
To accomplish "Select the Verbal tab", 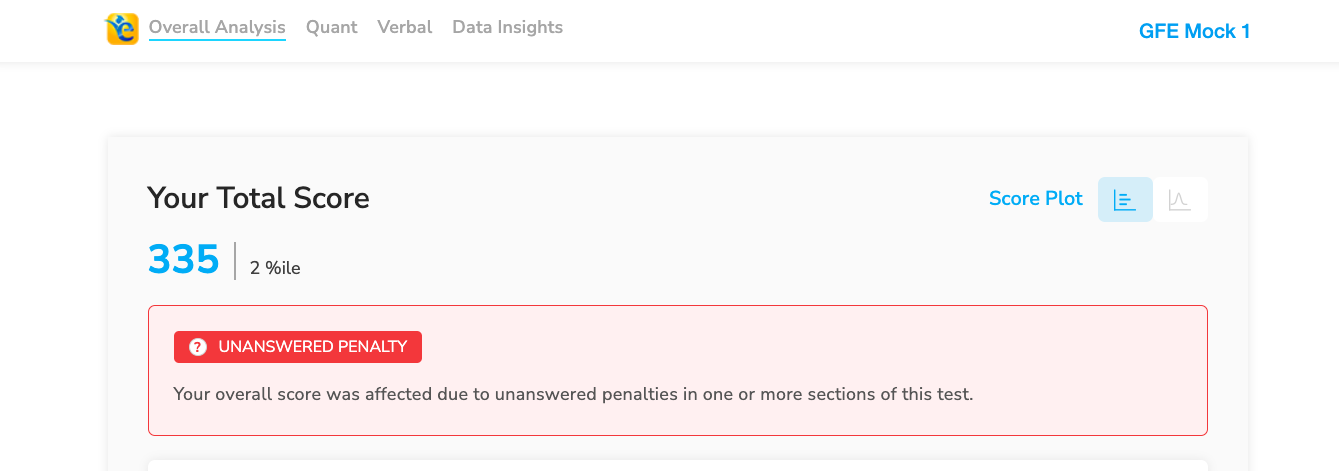I will coord(404,27).
